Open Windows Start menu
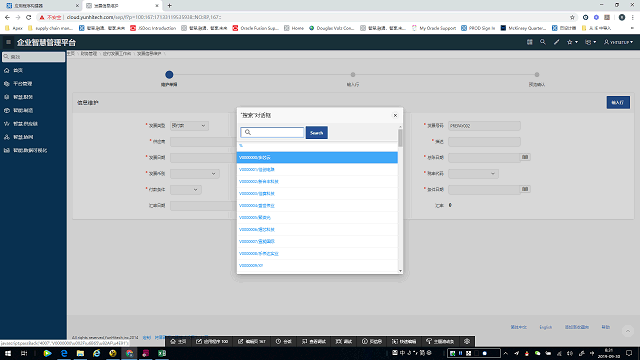This screenshot has height=360, width=640. (x=8, y=353)
